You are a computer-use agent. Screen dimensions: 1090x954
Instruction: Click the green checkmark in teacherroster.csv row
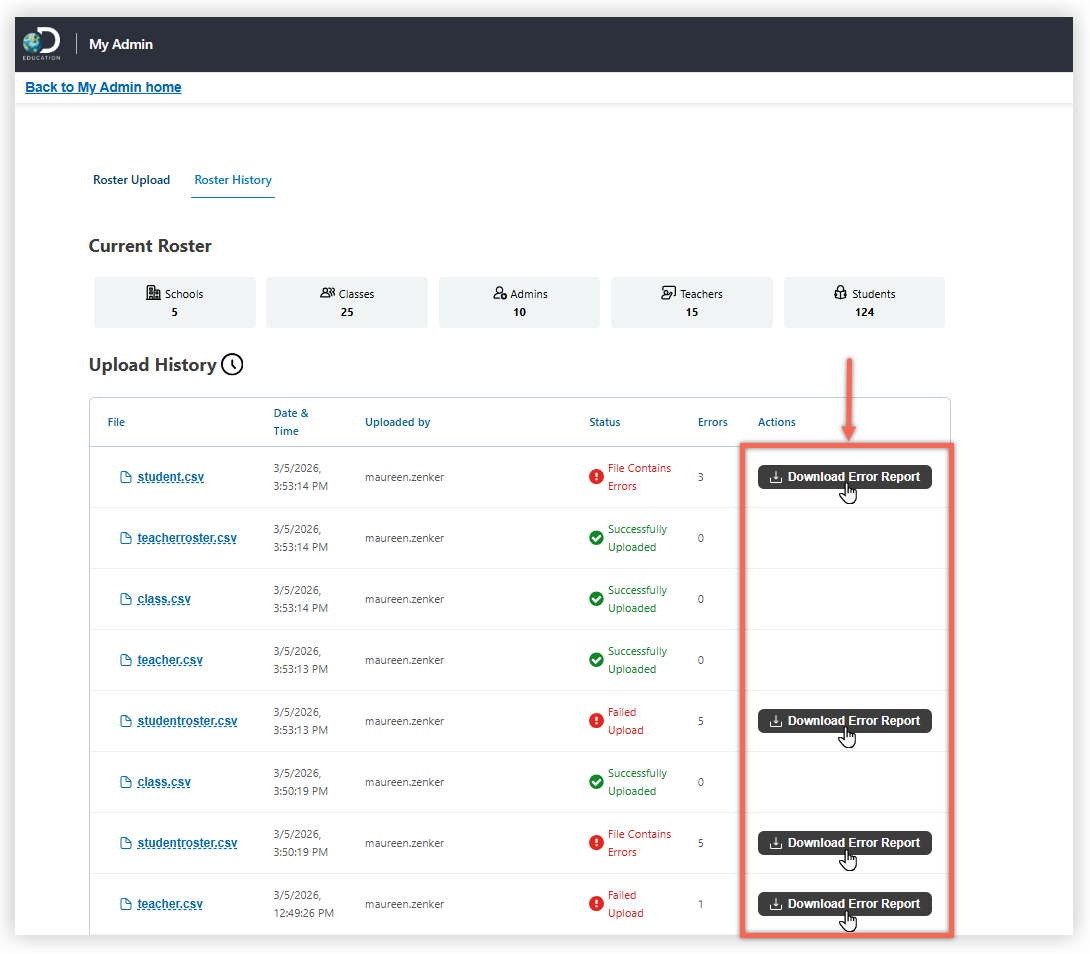click(x=596, y=538)
